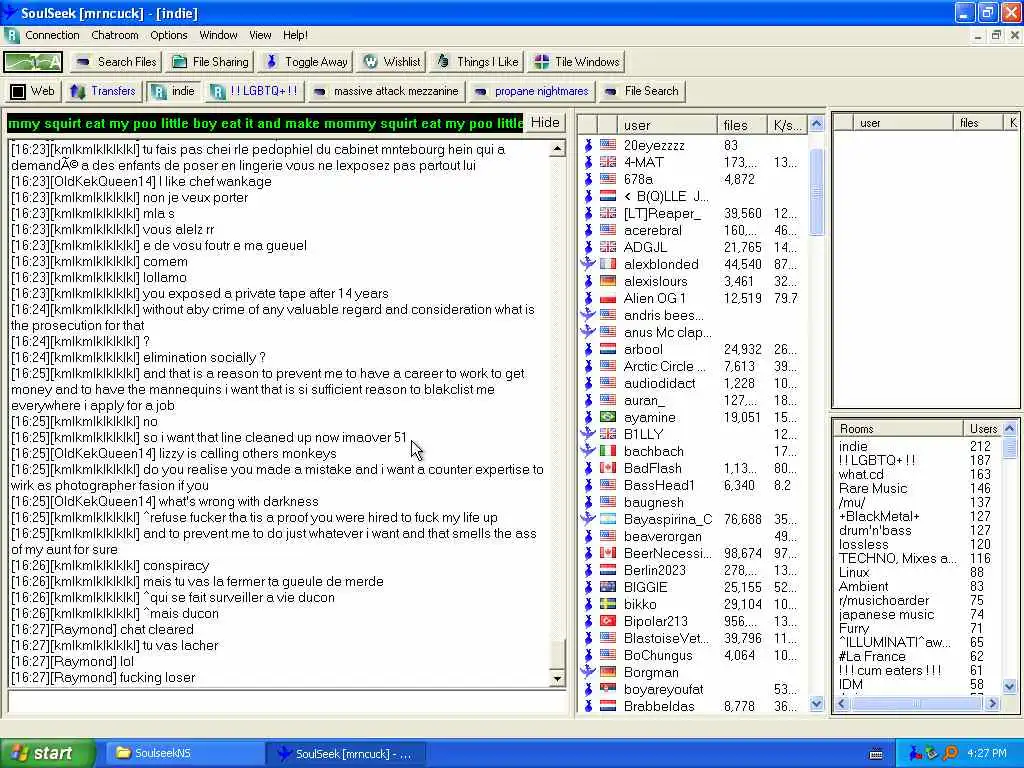
Task: Click the search magnifier tray icon
Action: [950, 754]
